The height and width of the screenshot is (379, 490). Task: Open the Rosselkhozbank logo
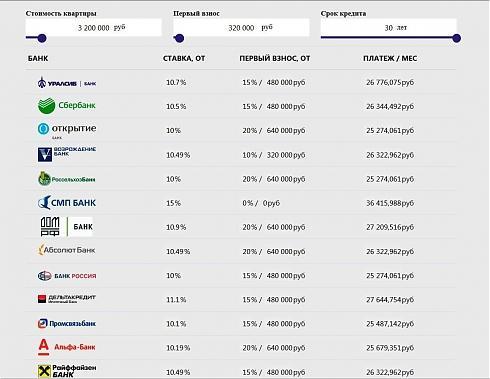click(67, 179)
